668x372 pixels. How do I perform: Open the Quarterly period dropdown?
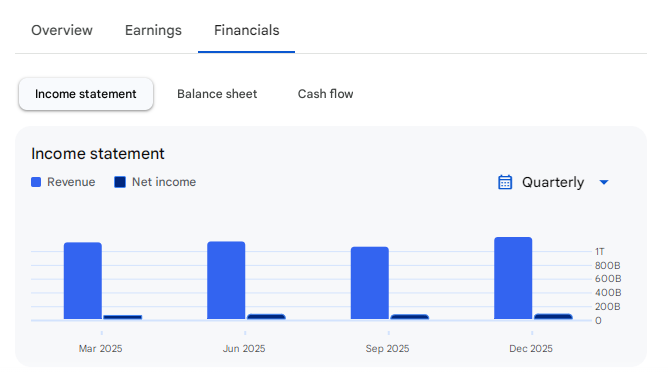tap(553, 182)
